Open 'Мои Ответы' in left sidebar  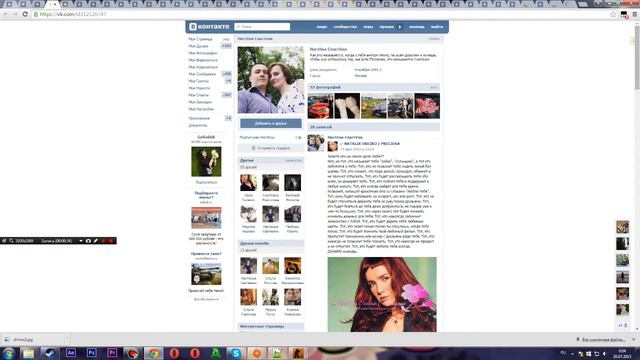(198, 95)
